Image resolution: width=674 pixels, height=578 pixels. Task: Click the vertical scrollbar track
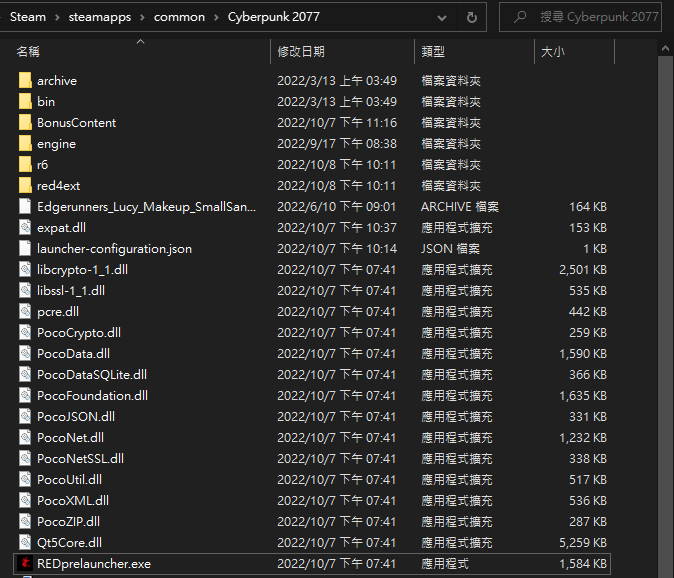[665, 318]
